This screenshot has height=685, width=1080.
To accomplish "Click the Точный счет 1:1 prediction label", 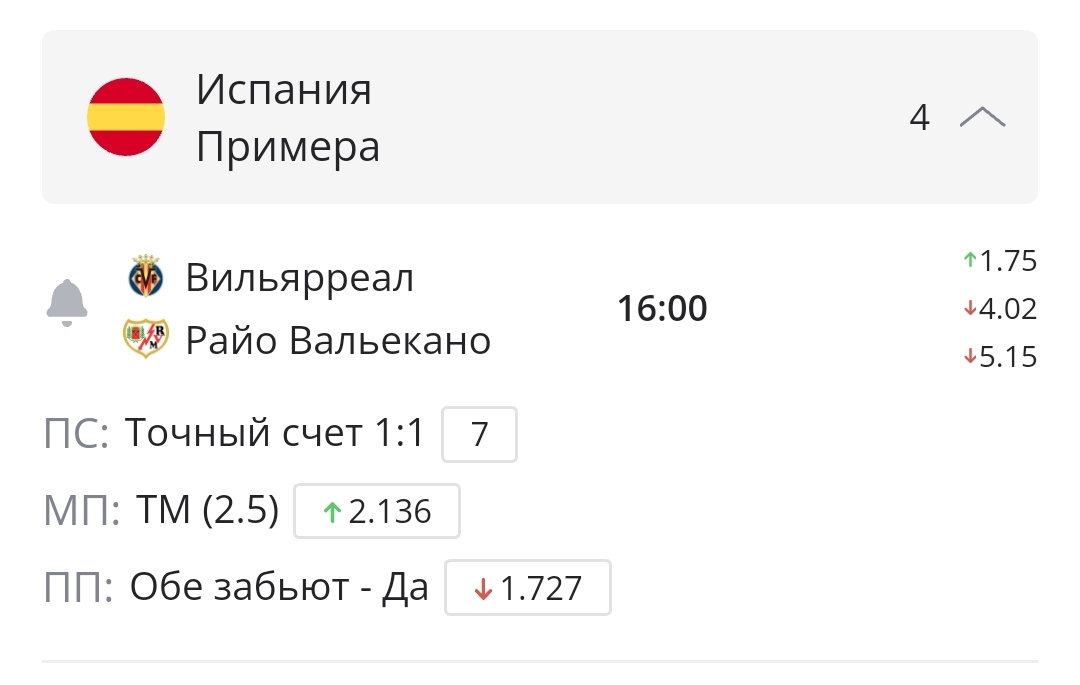I will coord(275,434).
